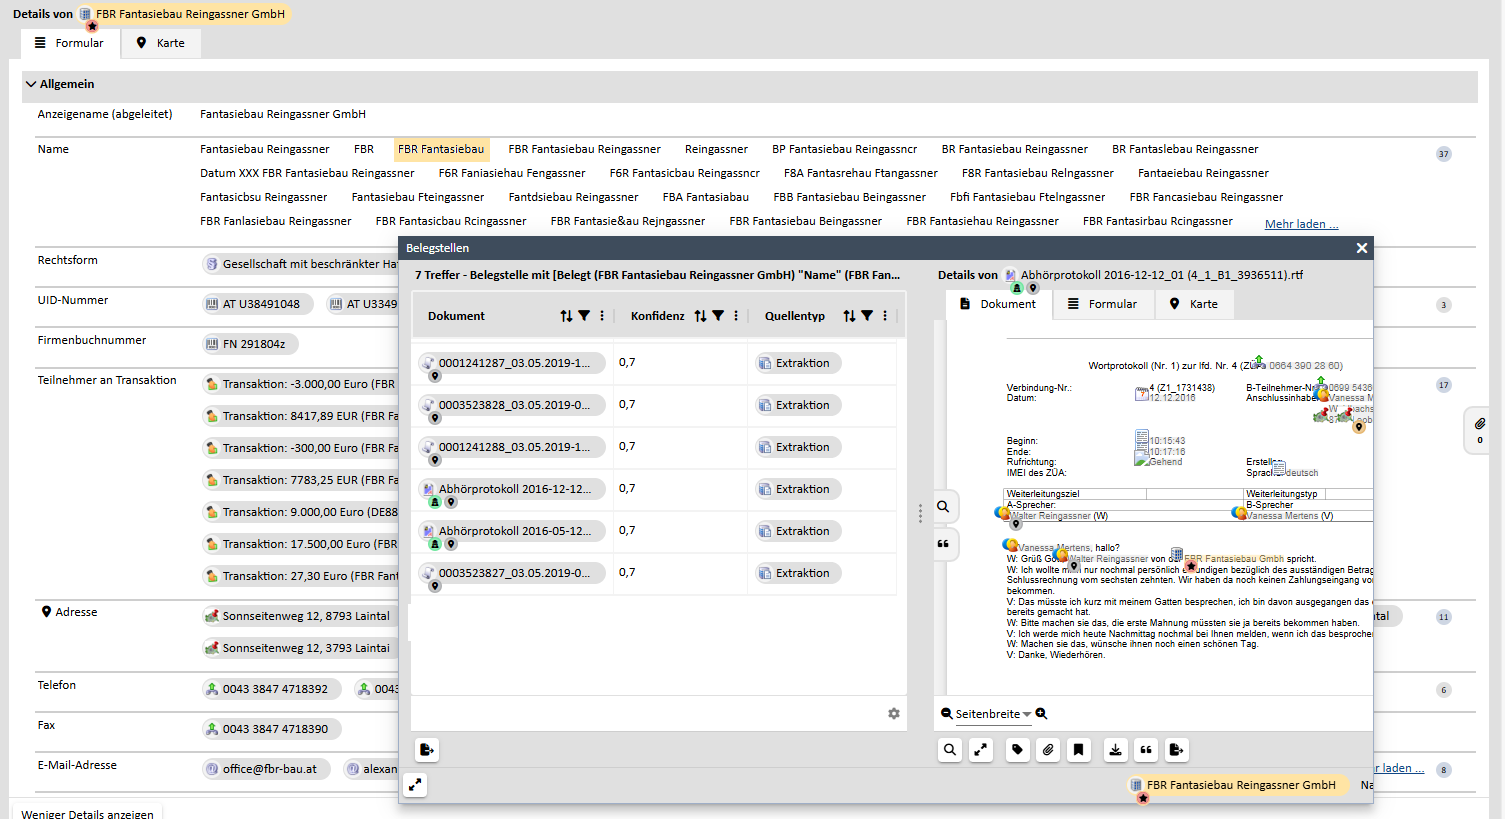Screen dimensions: 1505x819
Task: Switch to Dokument tab in details pane
Action: tap(999, 304)
